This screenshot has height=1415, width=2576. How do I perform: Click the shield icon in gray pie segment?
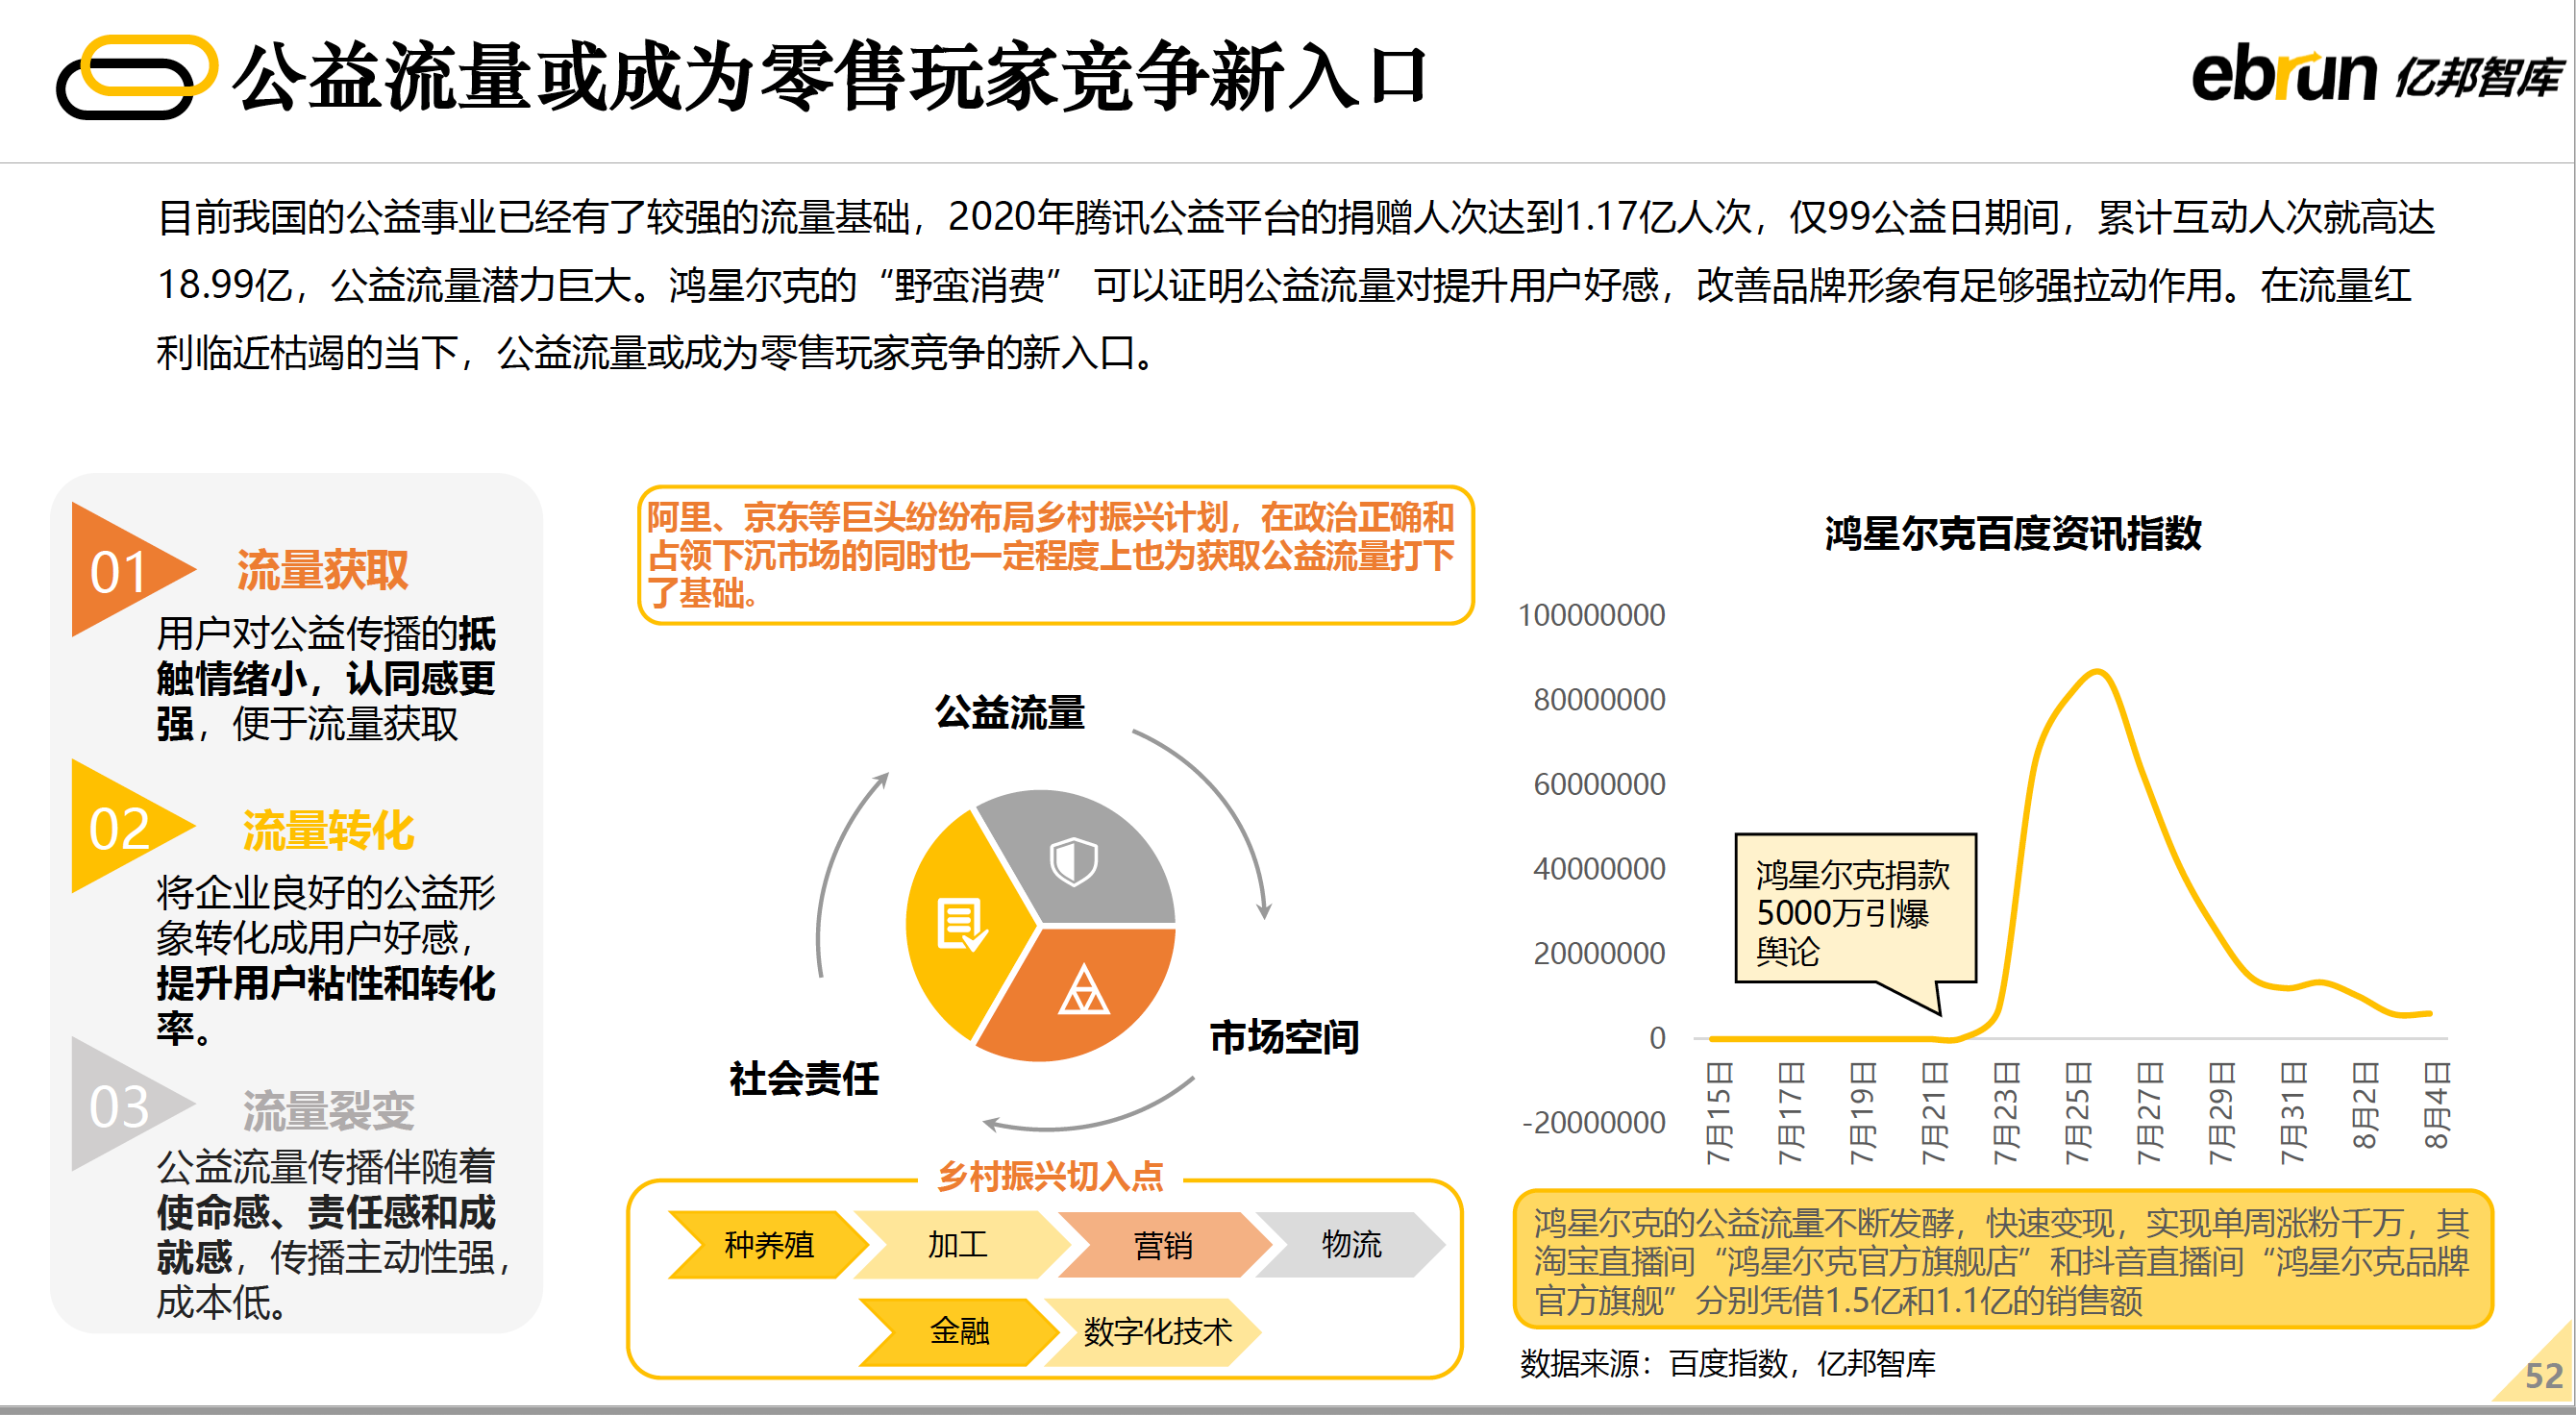(x=1074, y=860)
